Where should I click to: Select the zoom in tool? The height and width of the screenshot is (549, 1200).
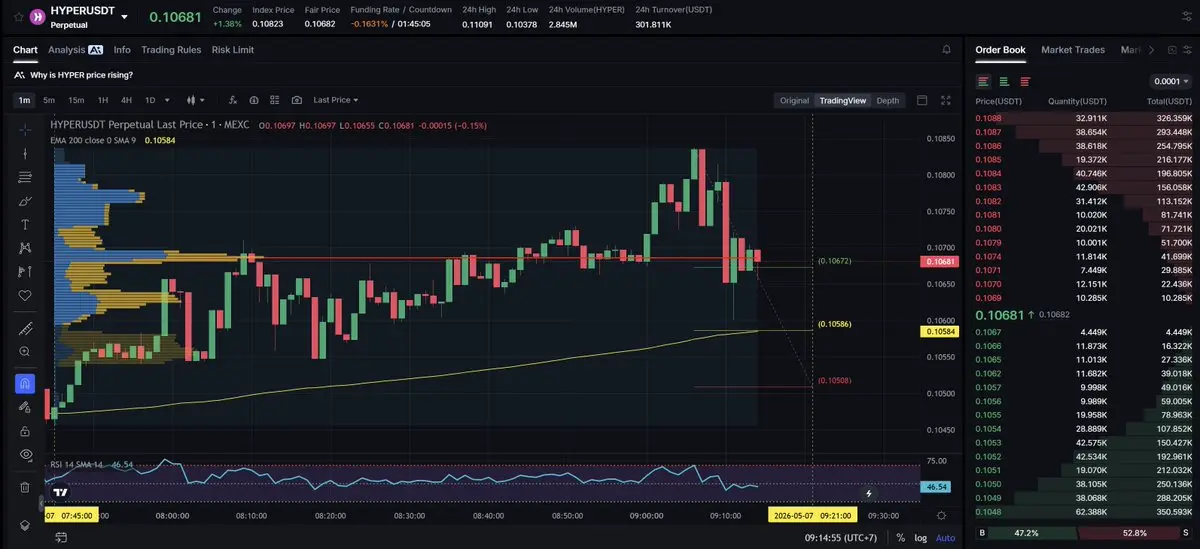click(25, 352)
